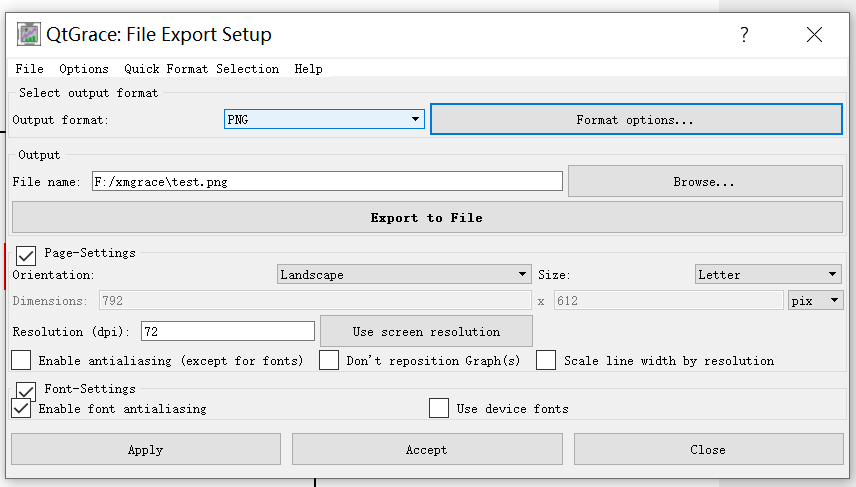Close the File Export Setup dialog window
Screen dimensions: 856x487
814,35
